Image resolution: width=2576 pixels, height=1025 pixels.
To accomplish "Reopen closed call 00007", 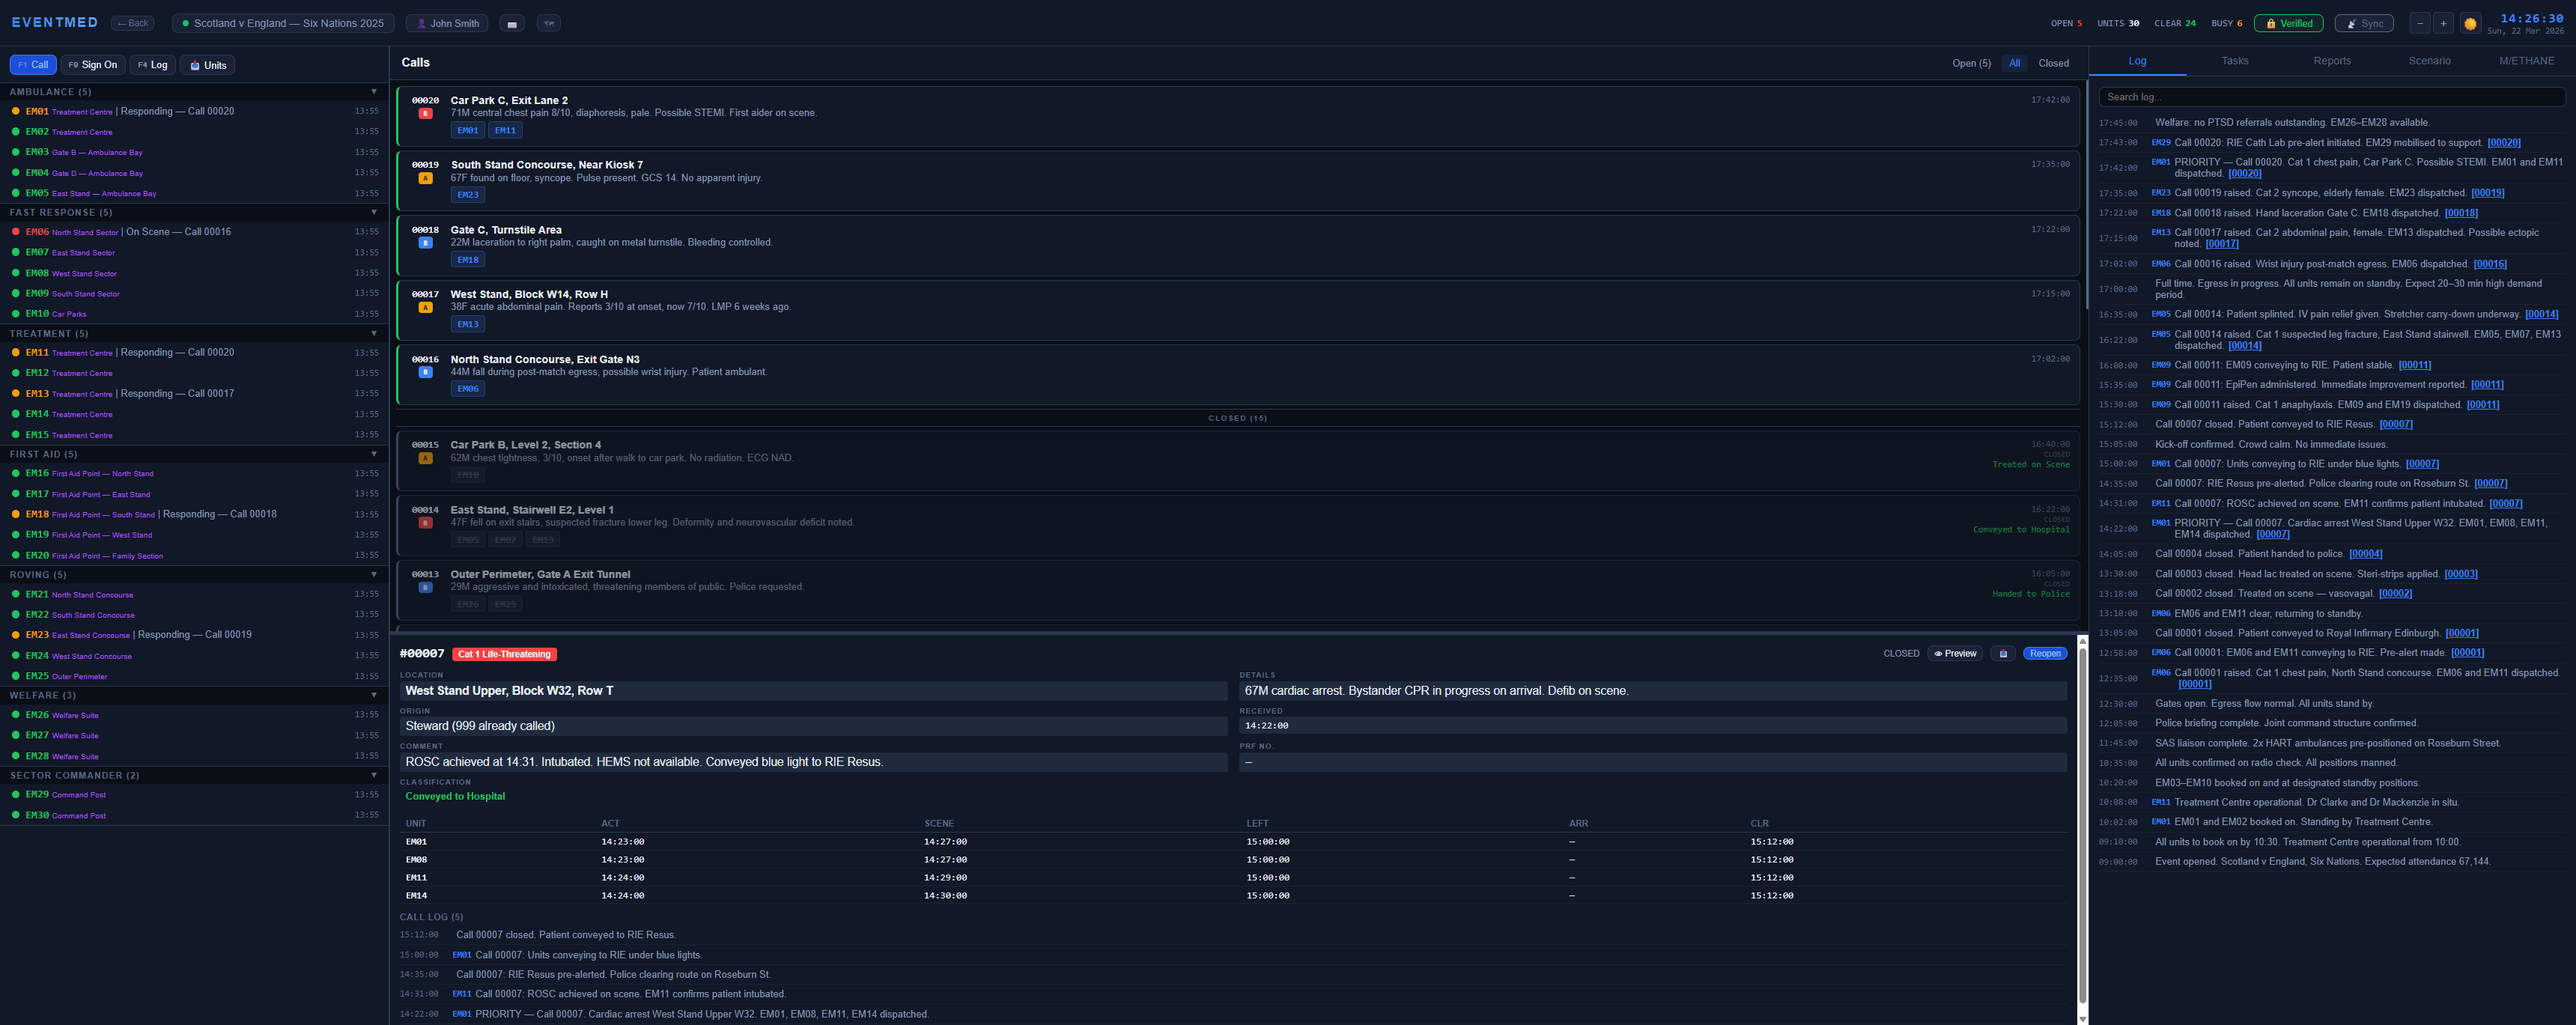I will click(x=2044, y=653).
